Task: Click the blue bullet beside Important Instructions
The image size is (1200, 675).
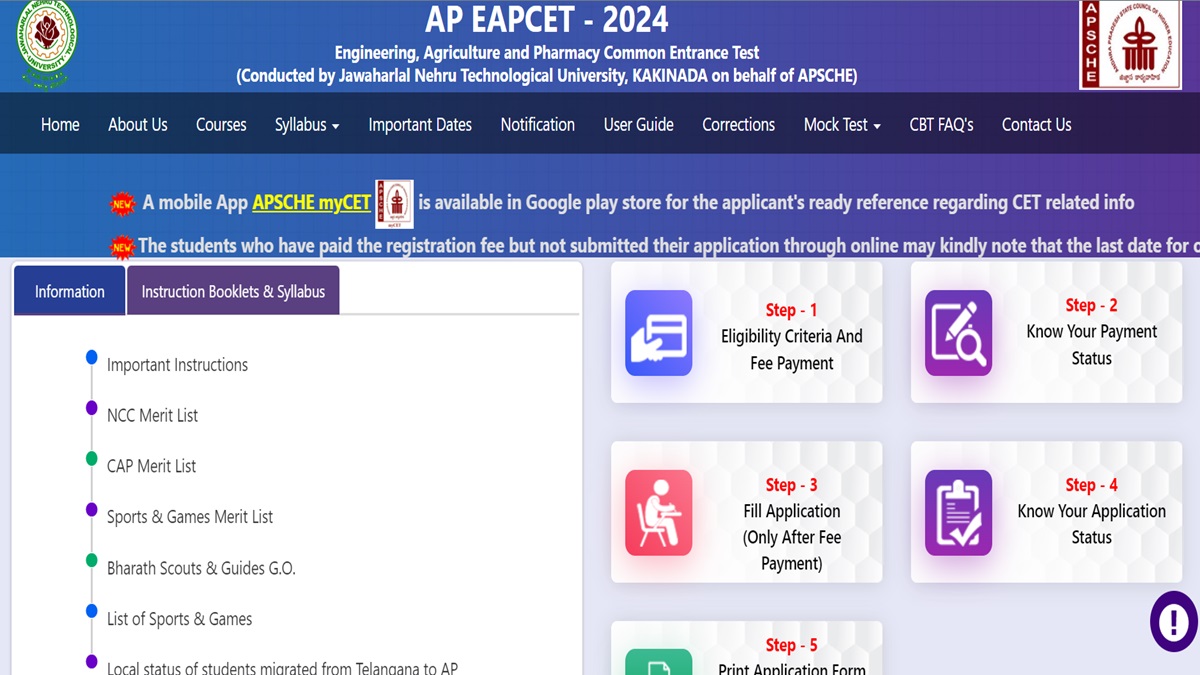Action: (x=92, y=357)
